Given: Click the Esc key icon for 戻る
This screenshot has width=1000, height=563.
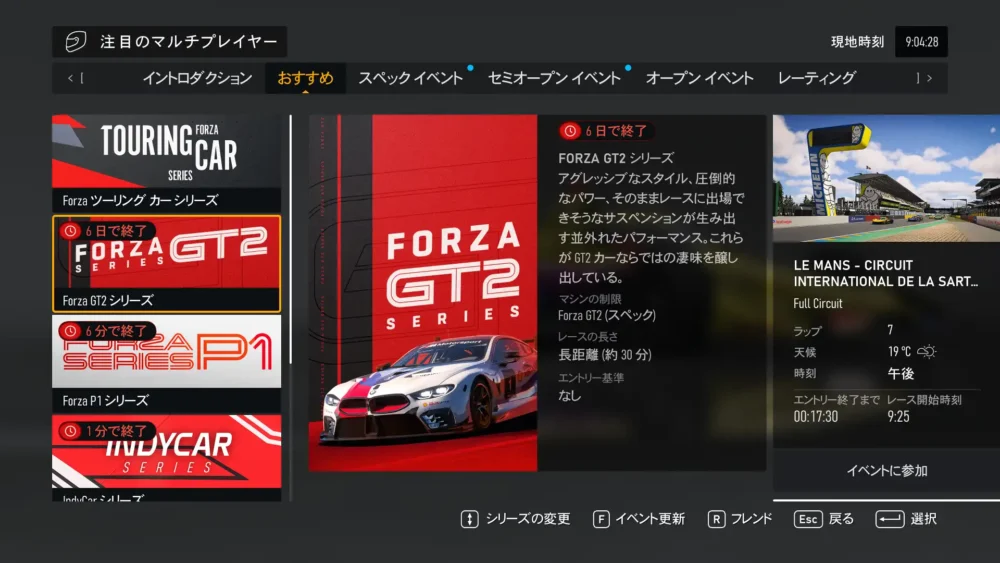Looking at the screenshot, I should [808, 519].
